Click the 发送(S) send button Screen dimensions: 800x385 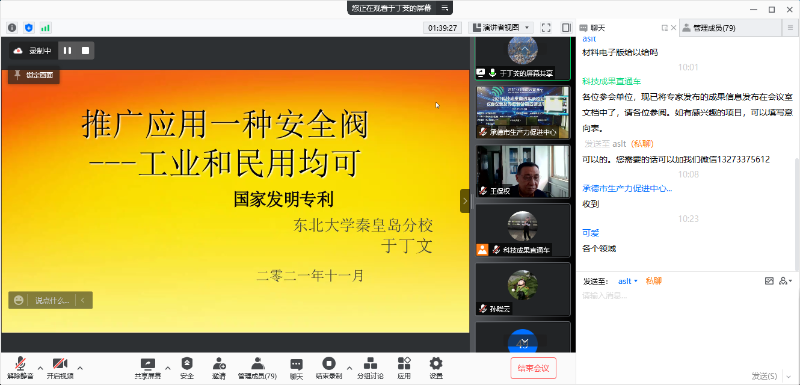point(765,376)
